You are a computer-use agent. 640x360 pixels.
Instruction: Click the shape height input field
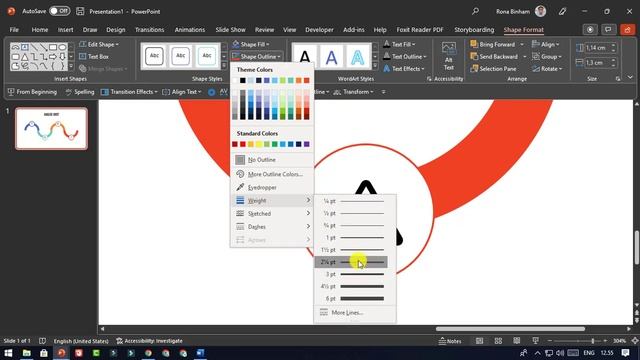[597, 48]
